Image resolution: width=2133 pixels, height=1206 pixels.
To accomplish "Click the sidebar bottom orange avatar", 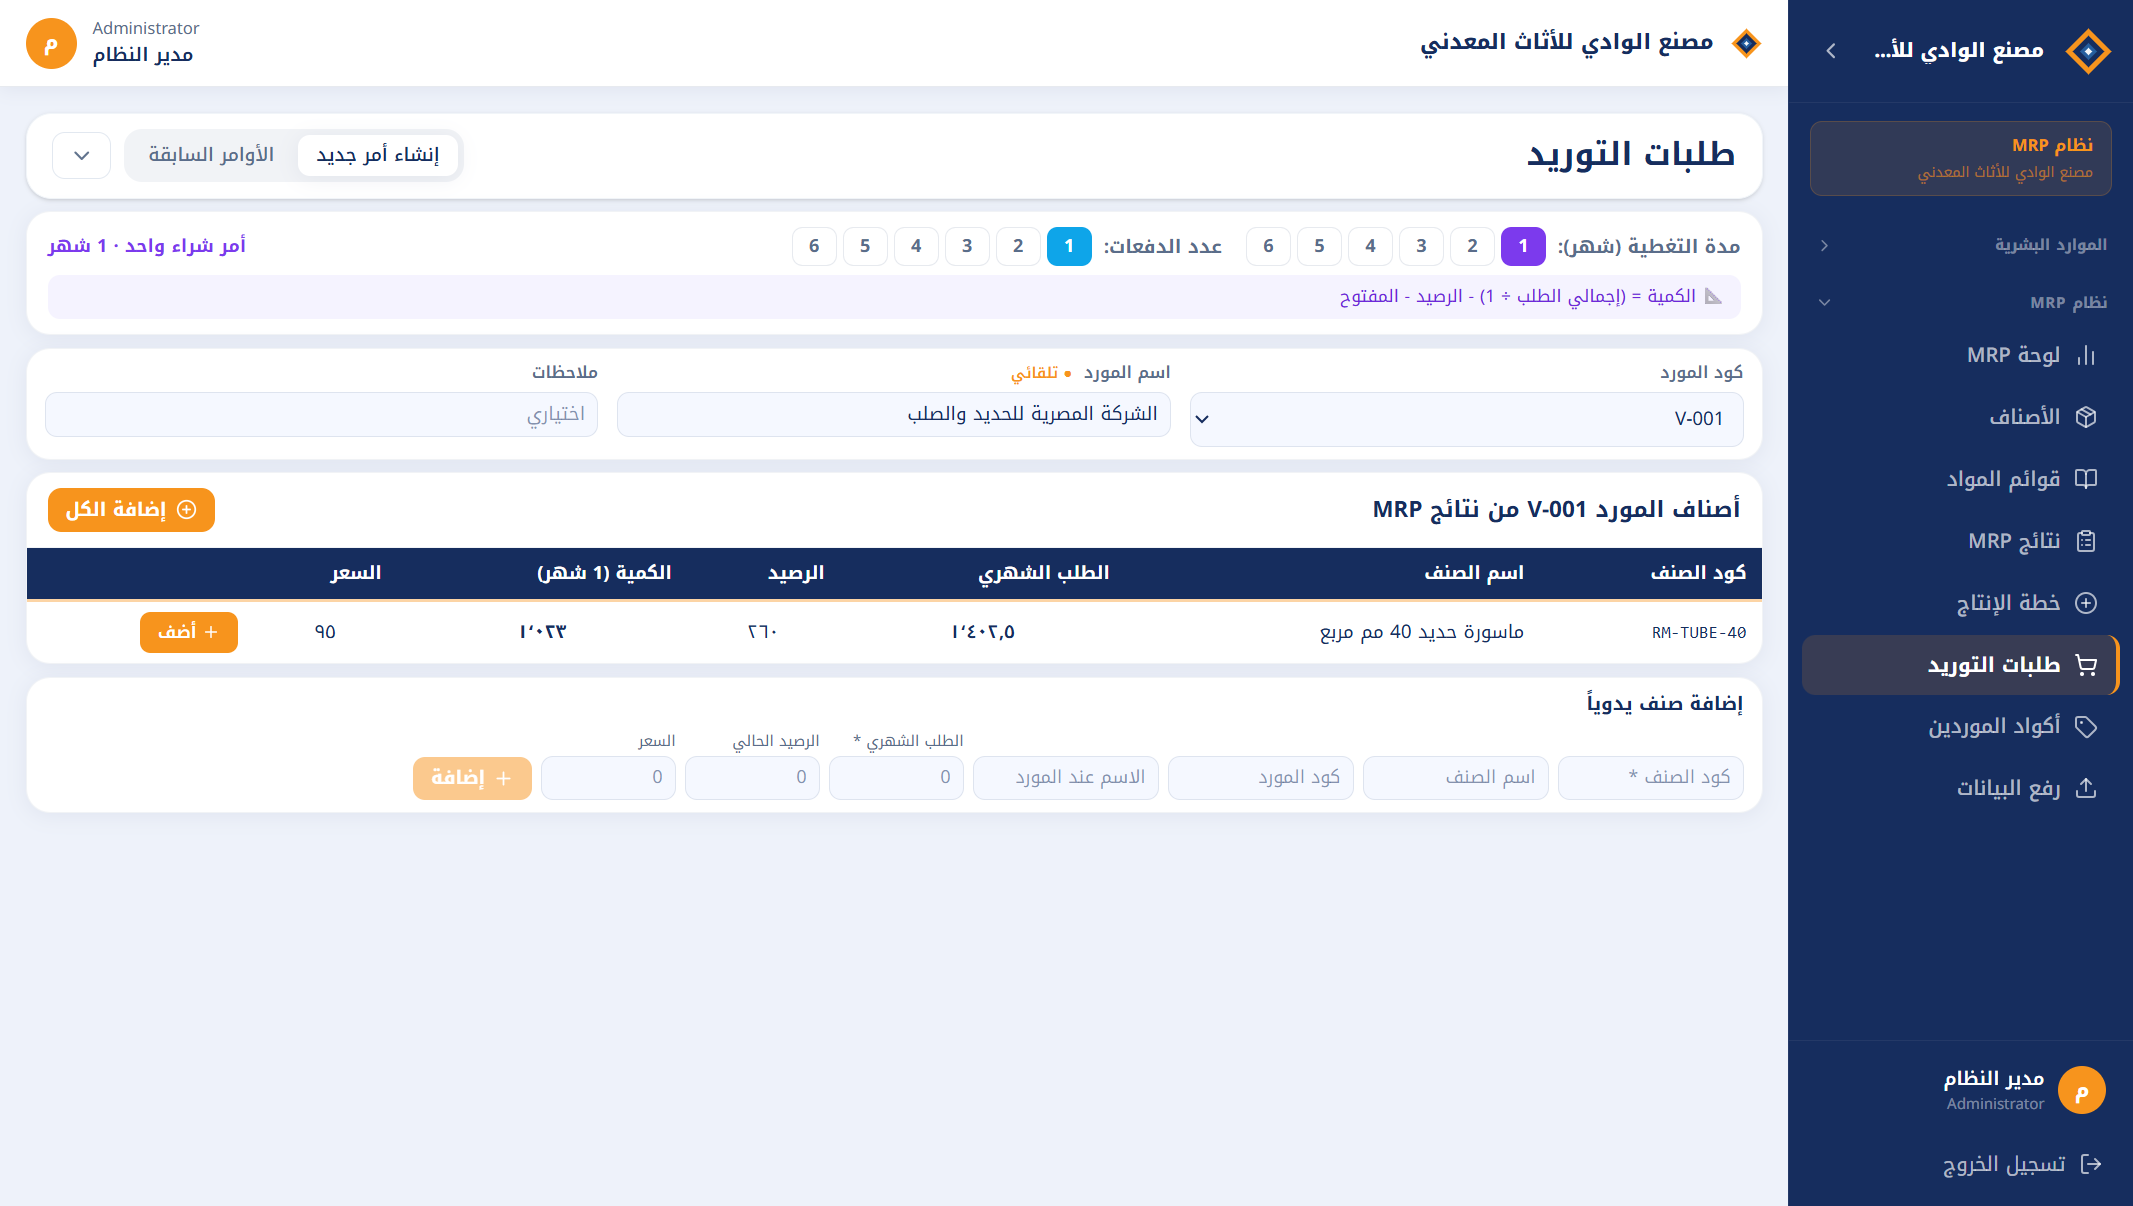I will 2082,1090.
